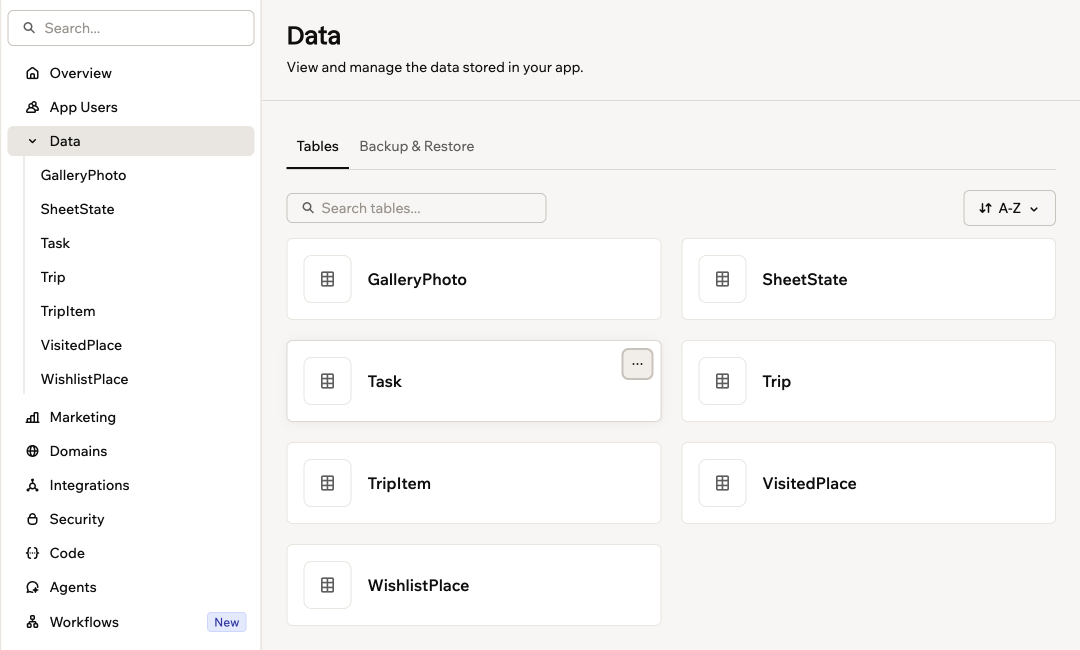The height and width of the screenshot is (650, 1080).
Task: Collapse the Data section chevron
Action: pos(32,141)
